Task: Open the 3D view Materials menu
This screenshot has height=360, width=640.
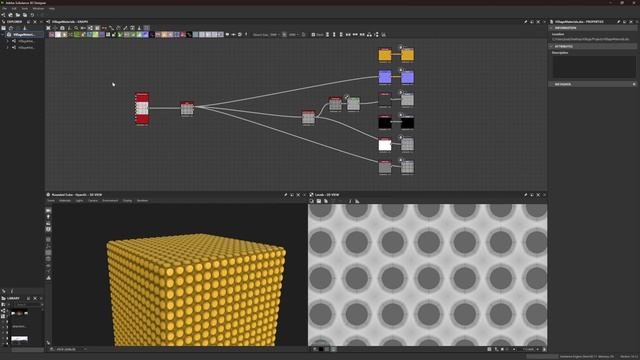Action: (65, 201)
